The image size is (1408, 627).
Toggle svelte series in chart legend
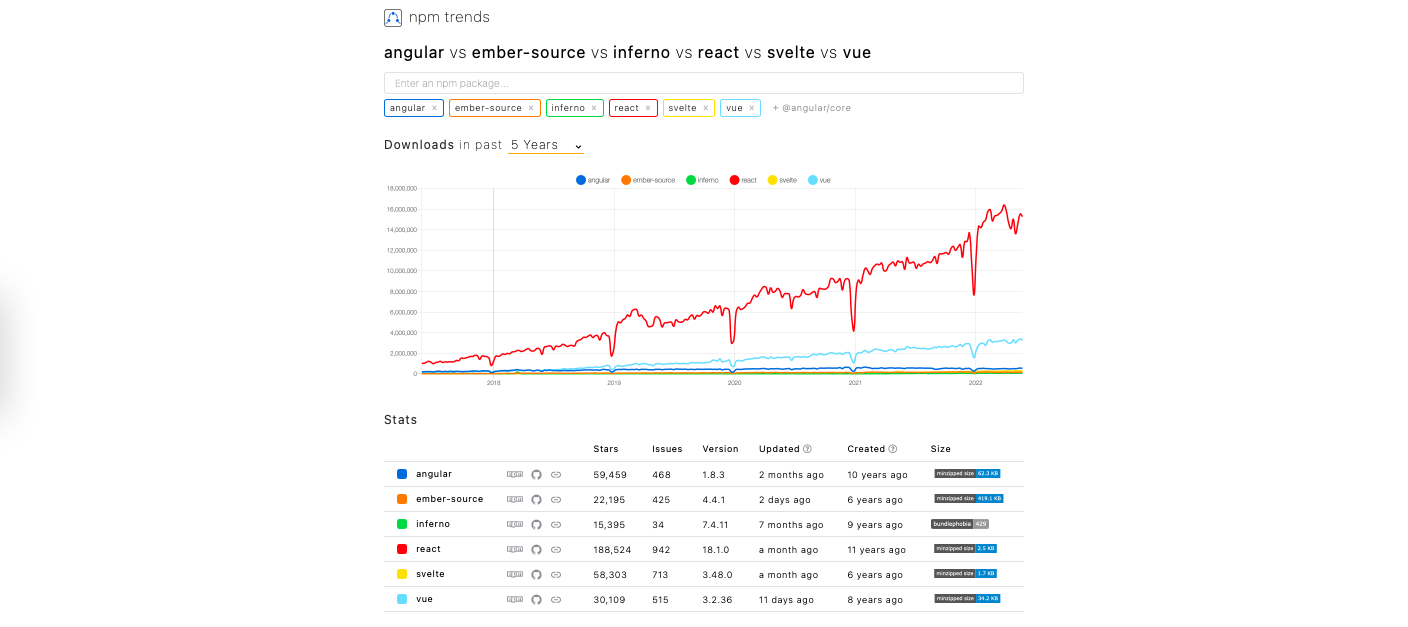pos(782,180)
